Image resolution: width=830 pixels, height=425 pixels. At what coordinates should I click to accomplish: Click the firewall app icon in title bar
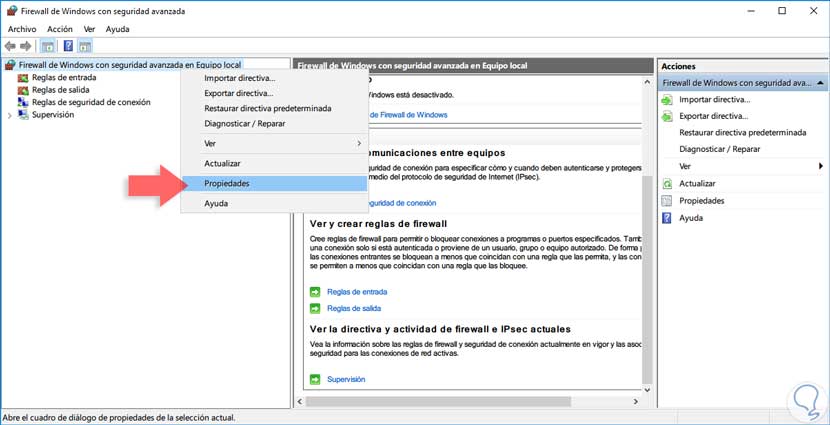pos(12,11)
